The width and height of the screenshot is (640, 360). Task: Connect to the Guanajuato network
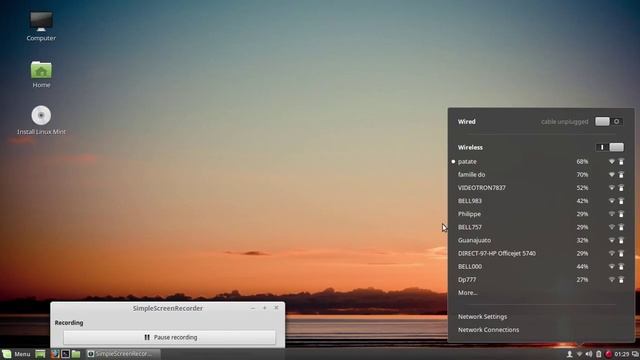click(541, 240)
